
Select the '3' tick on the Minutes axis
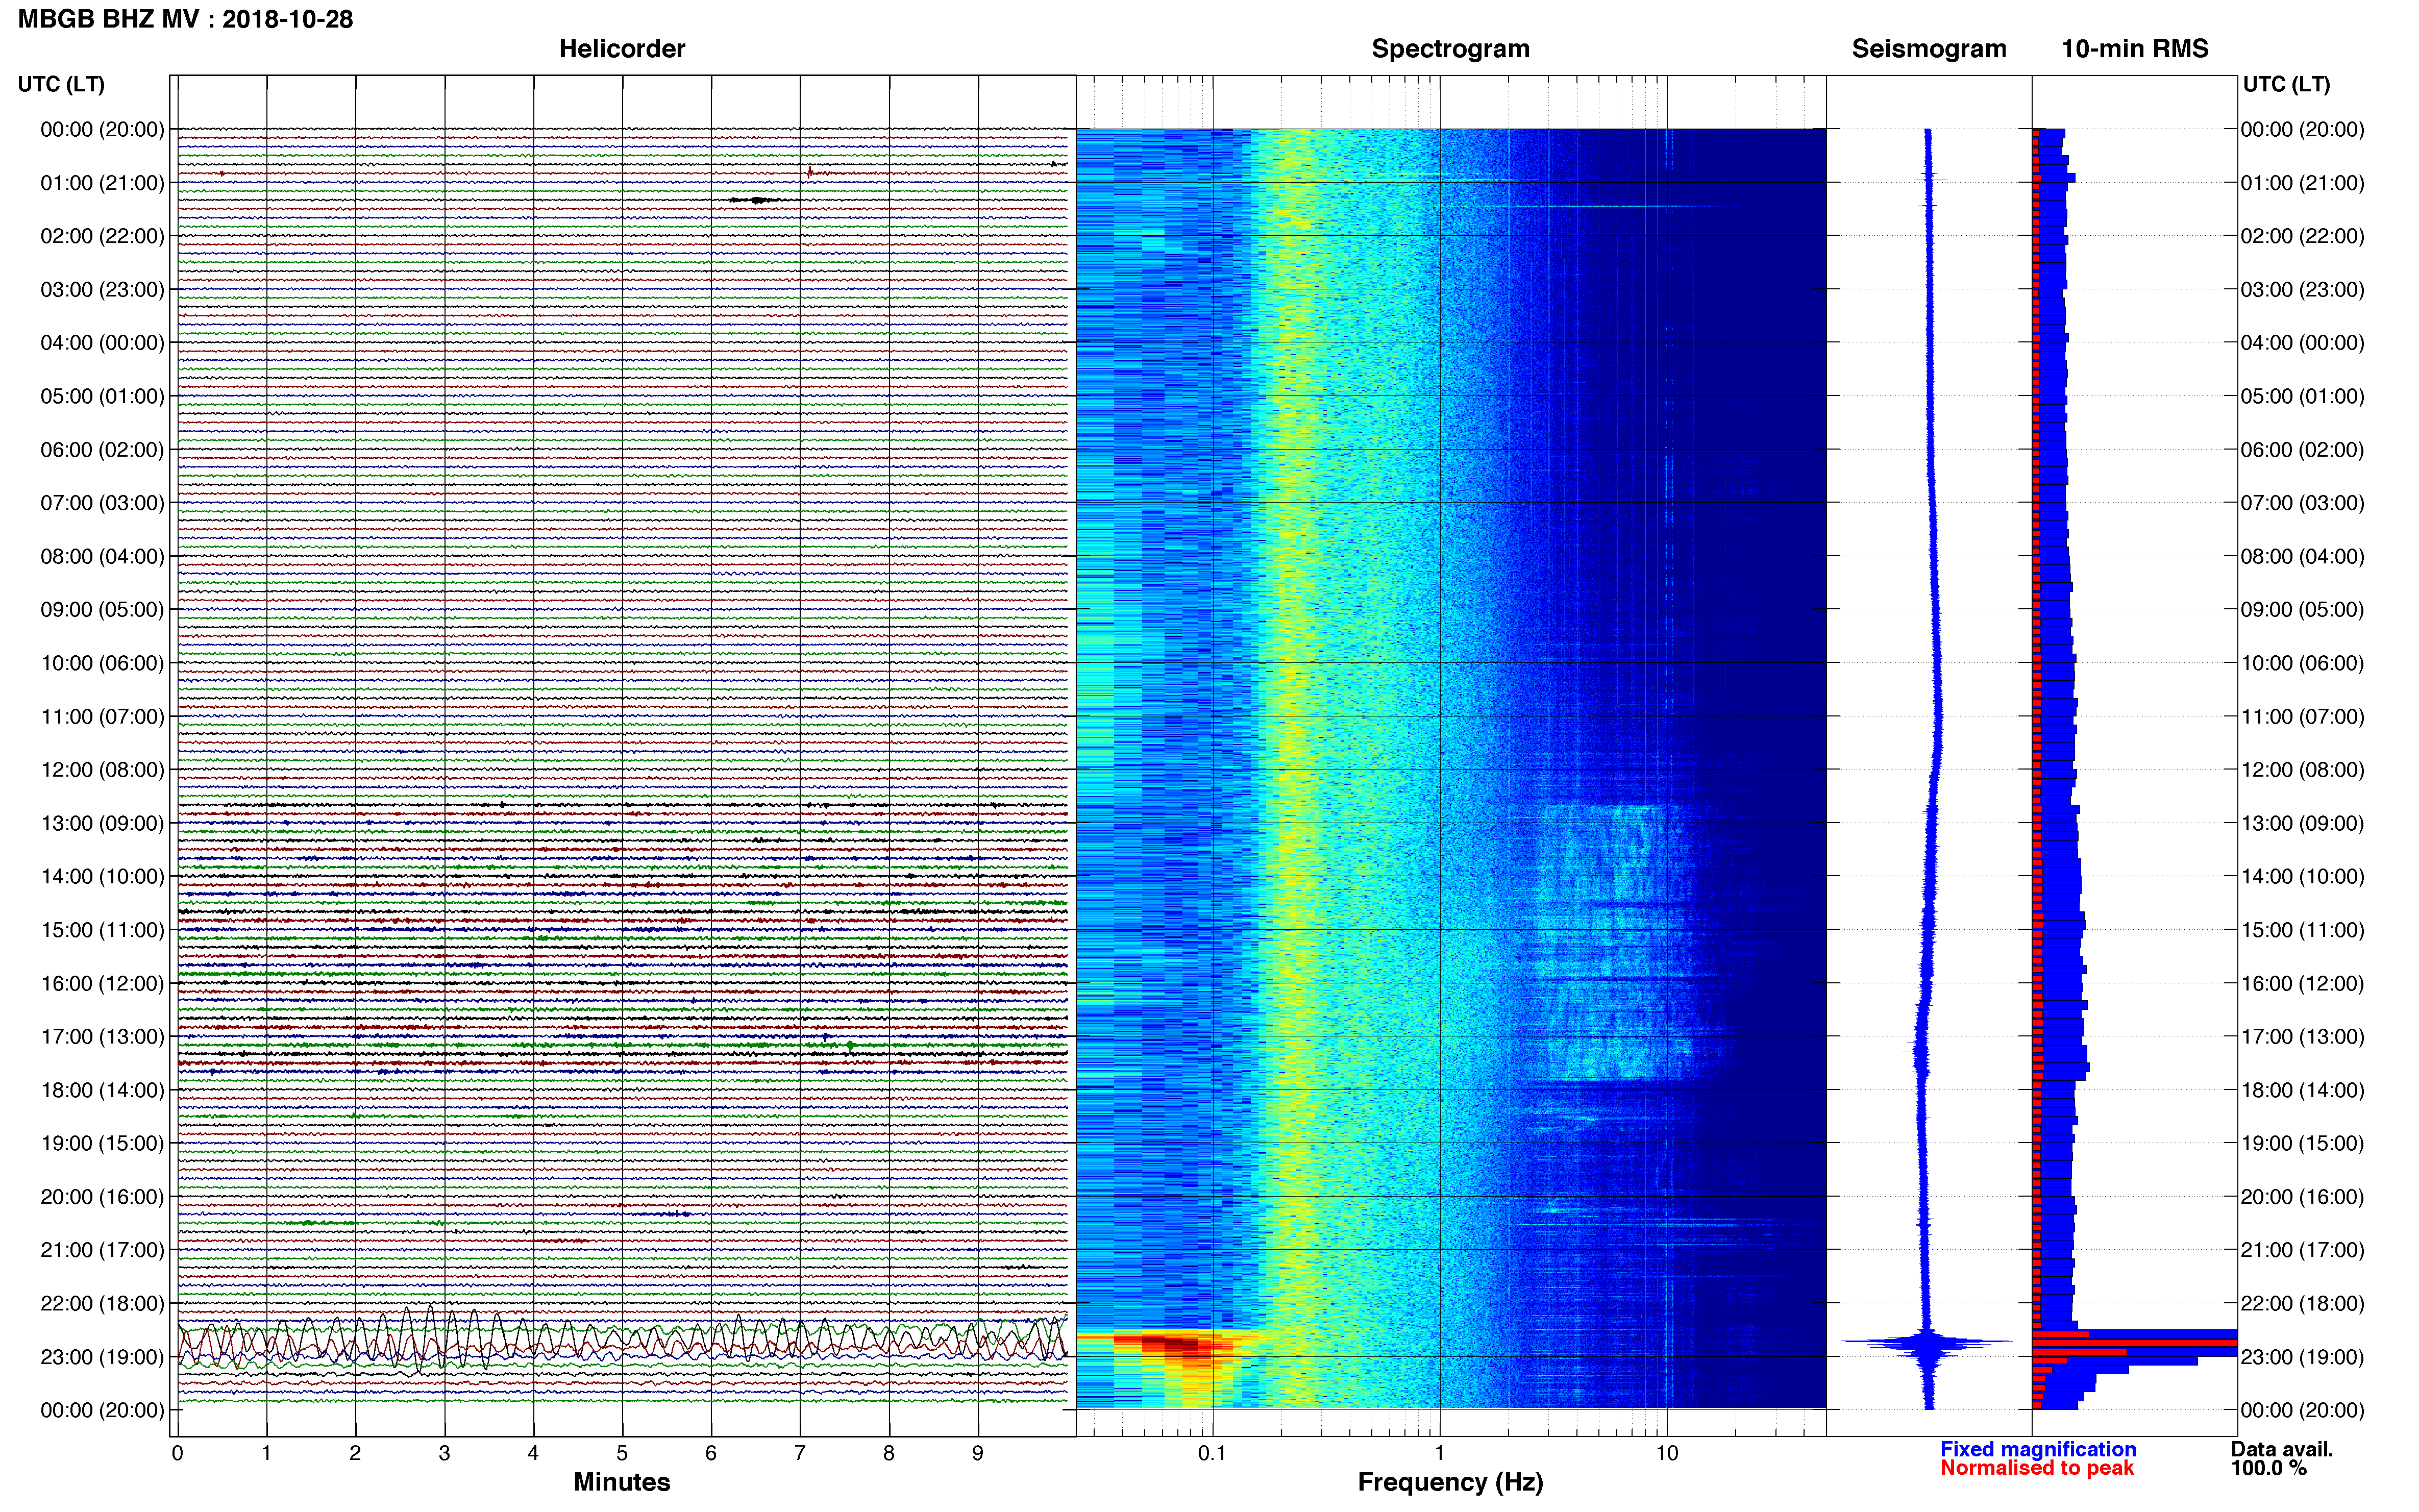click(x=444, y=1452)
